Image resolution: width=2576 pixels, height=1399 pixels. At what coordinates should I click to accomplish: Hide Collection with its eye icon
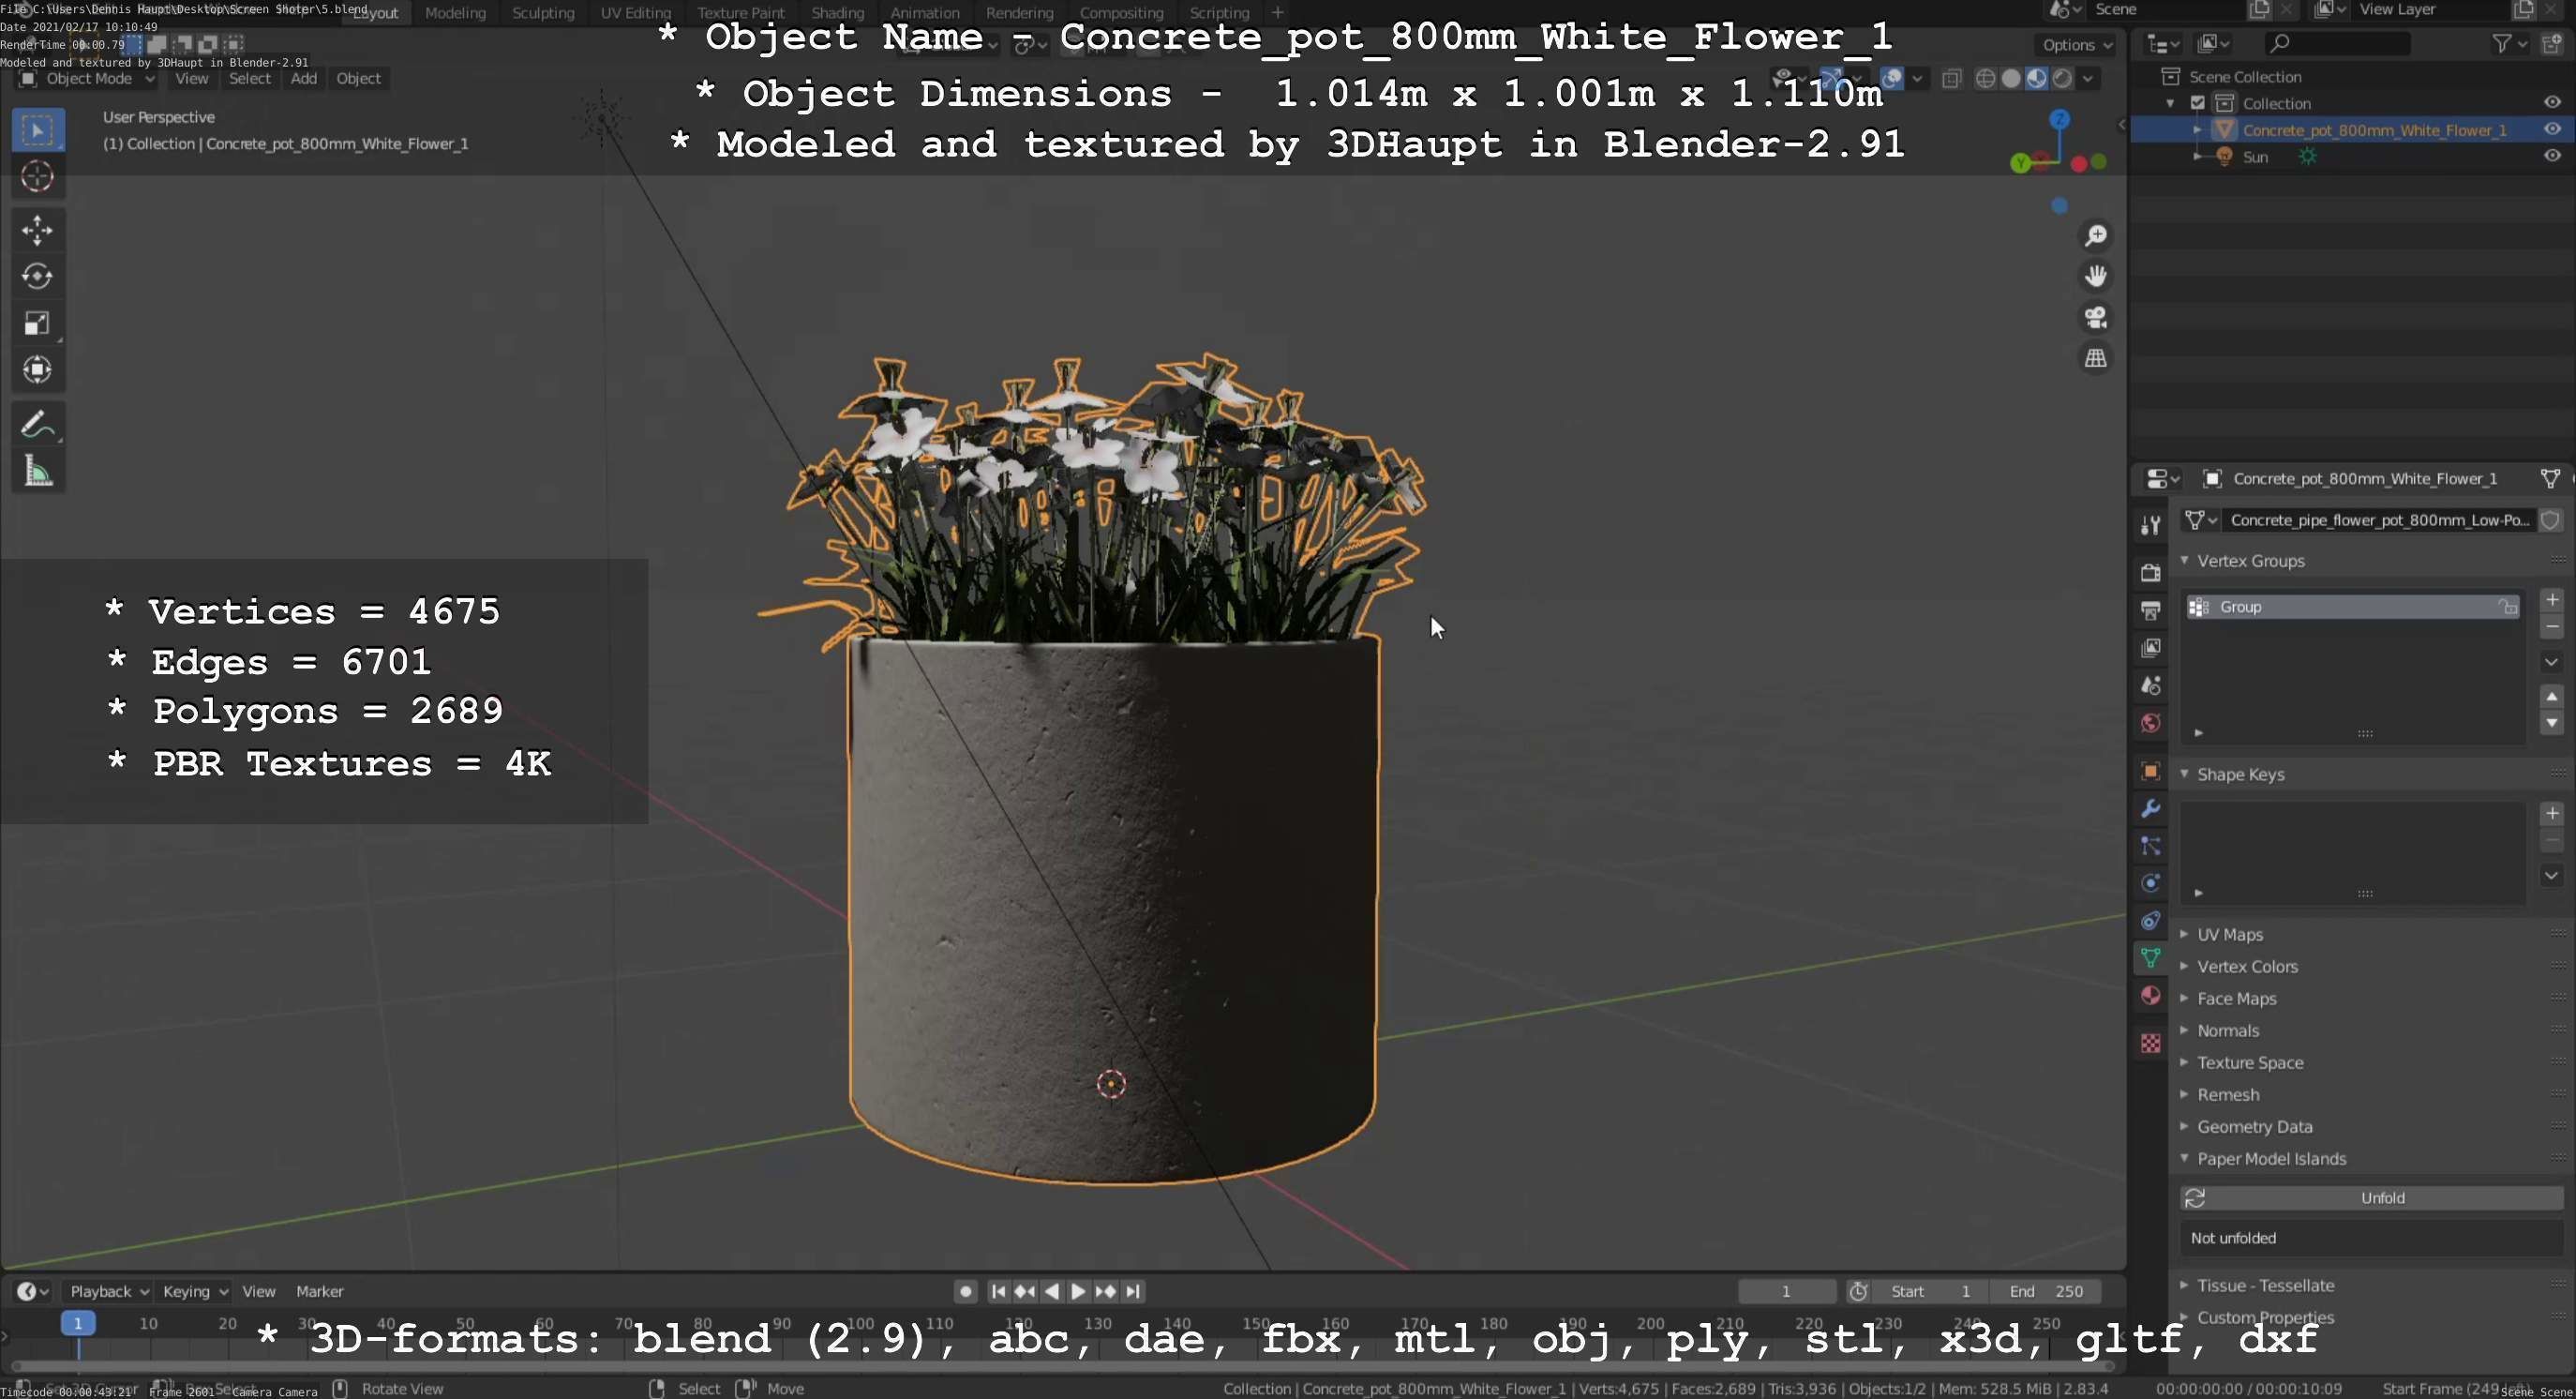pyautogui.click(x=2552, y=103)
